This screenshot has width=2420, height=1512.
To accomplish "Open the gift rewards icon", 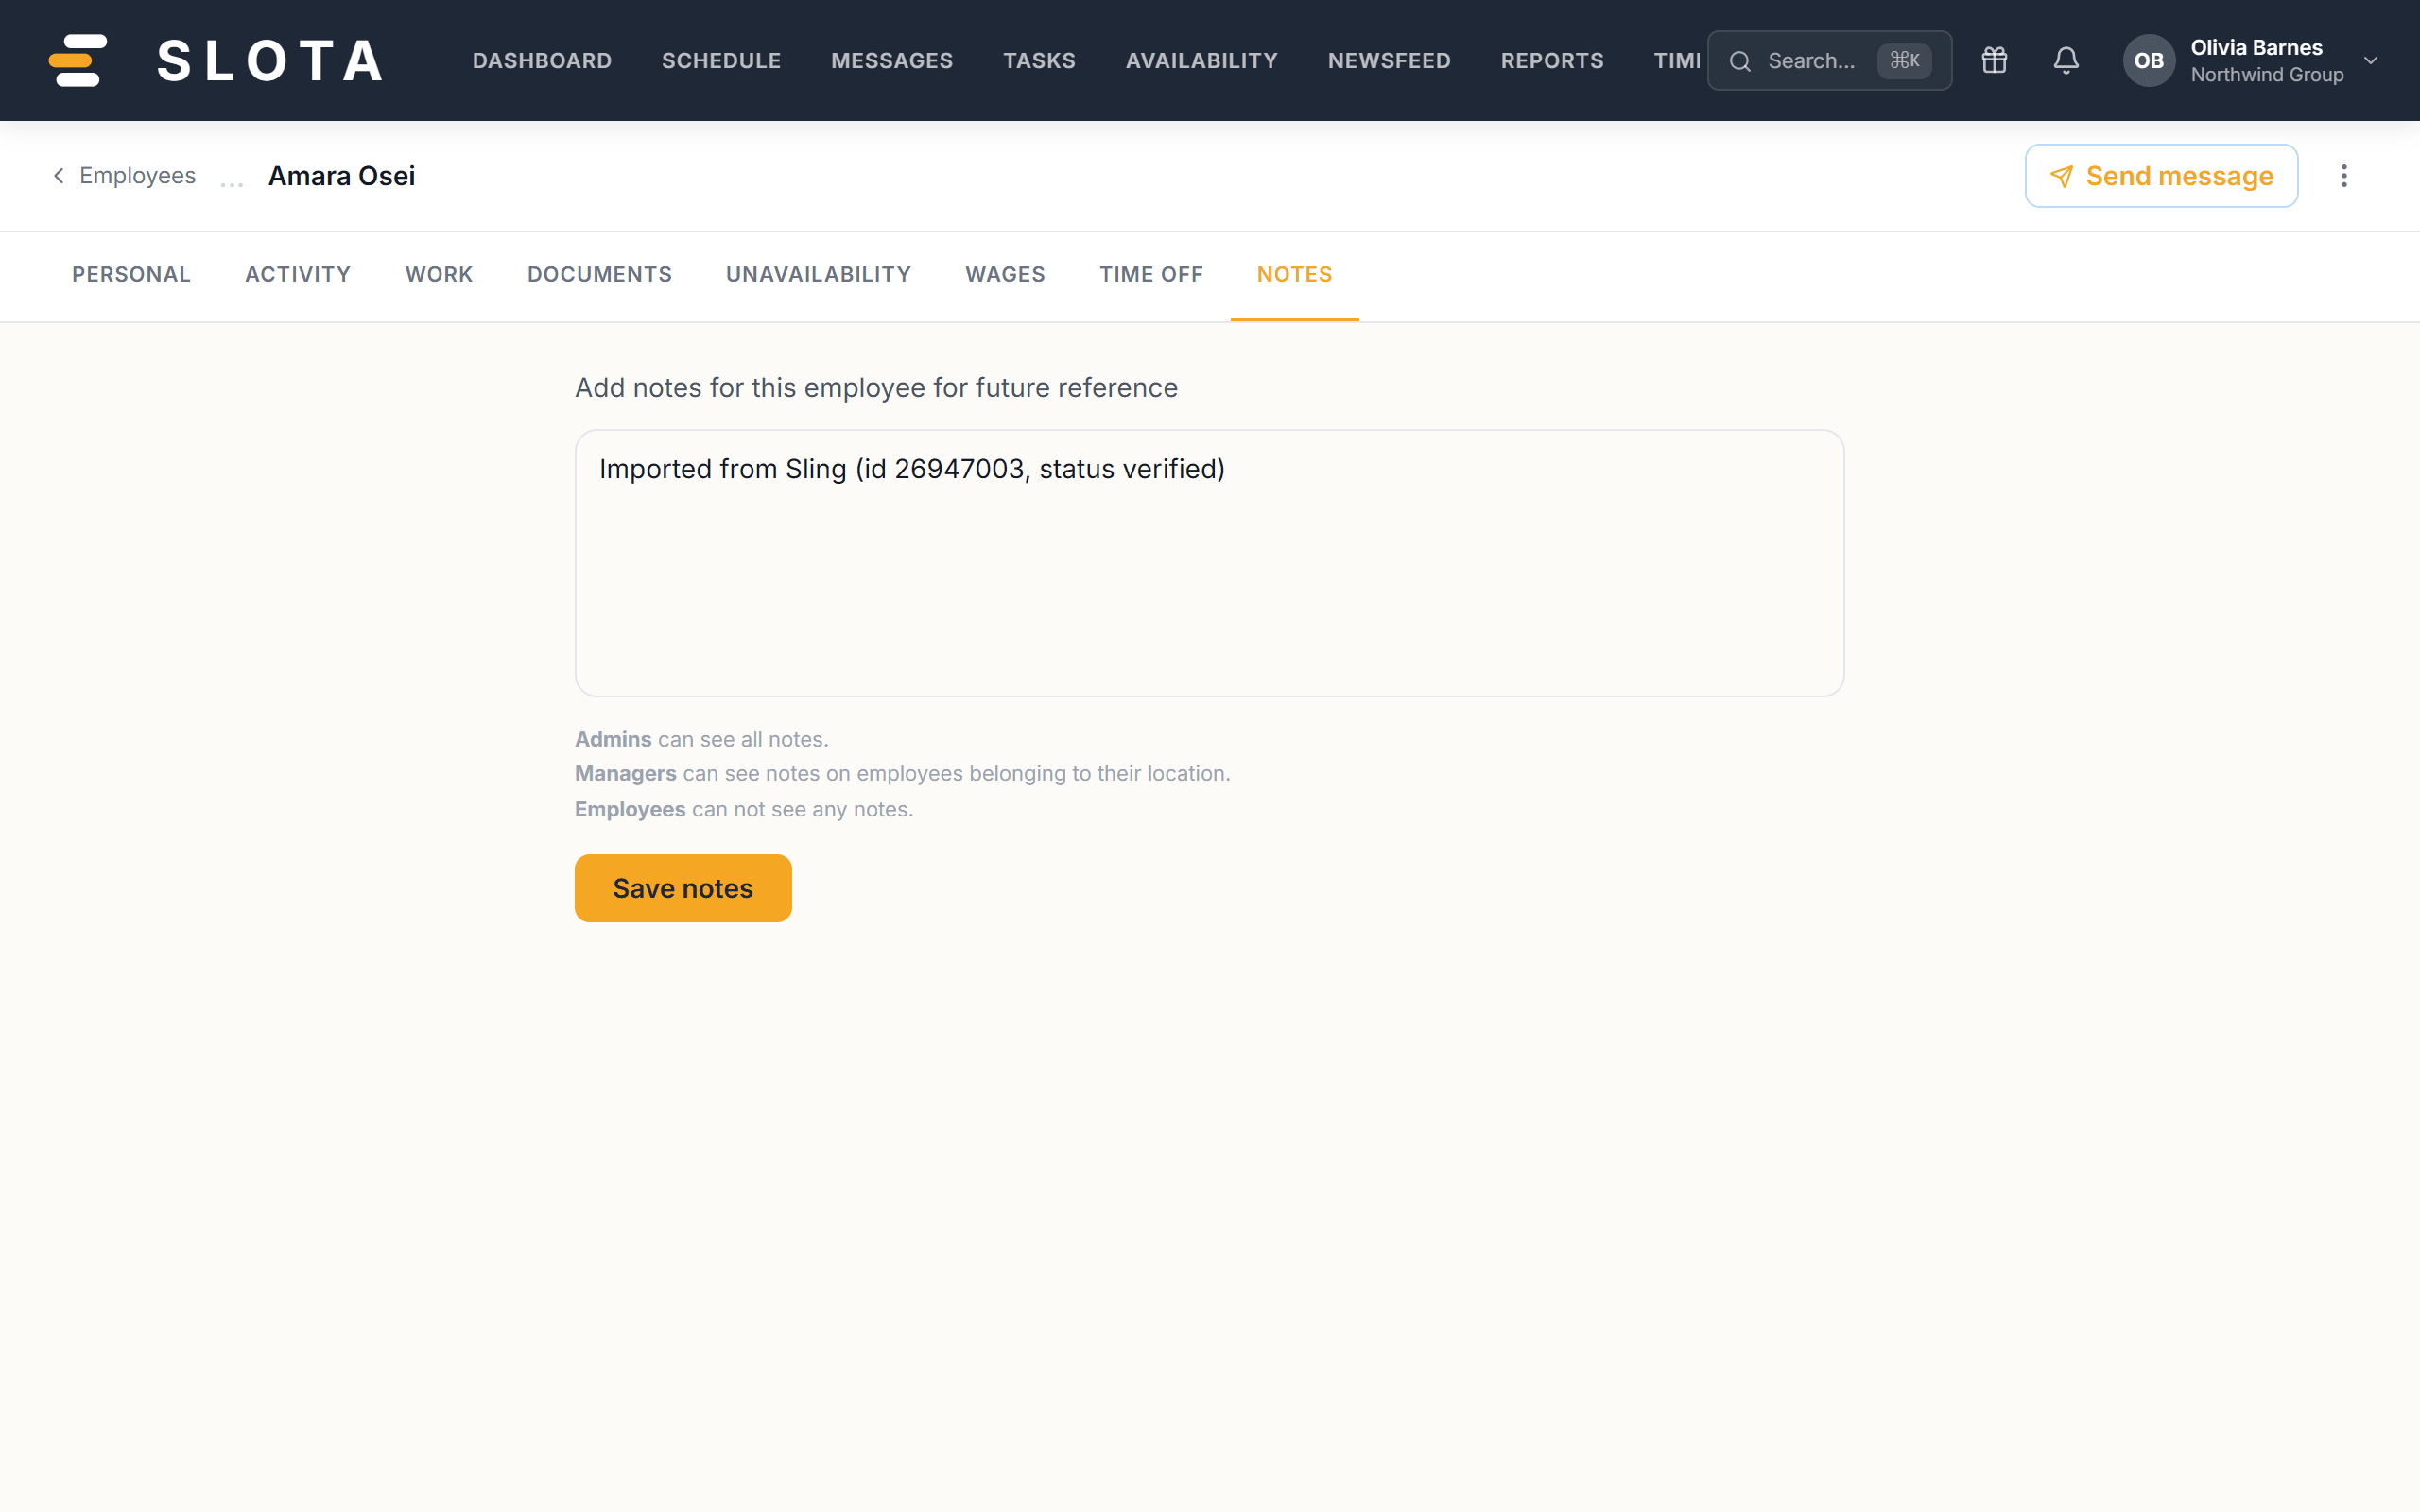I will click(x=1994, y=60).
